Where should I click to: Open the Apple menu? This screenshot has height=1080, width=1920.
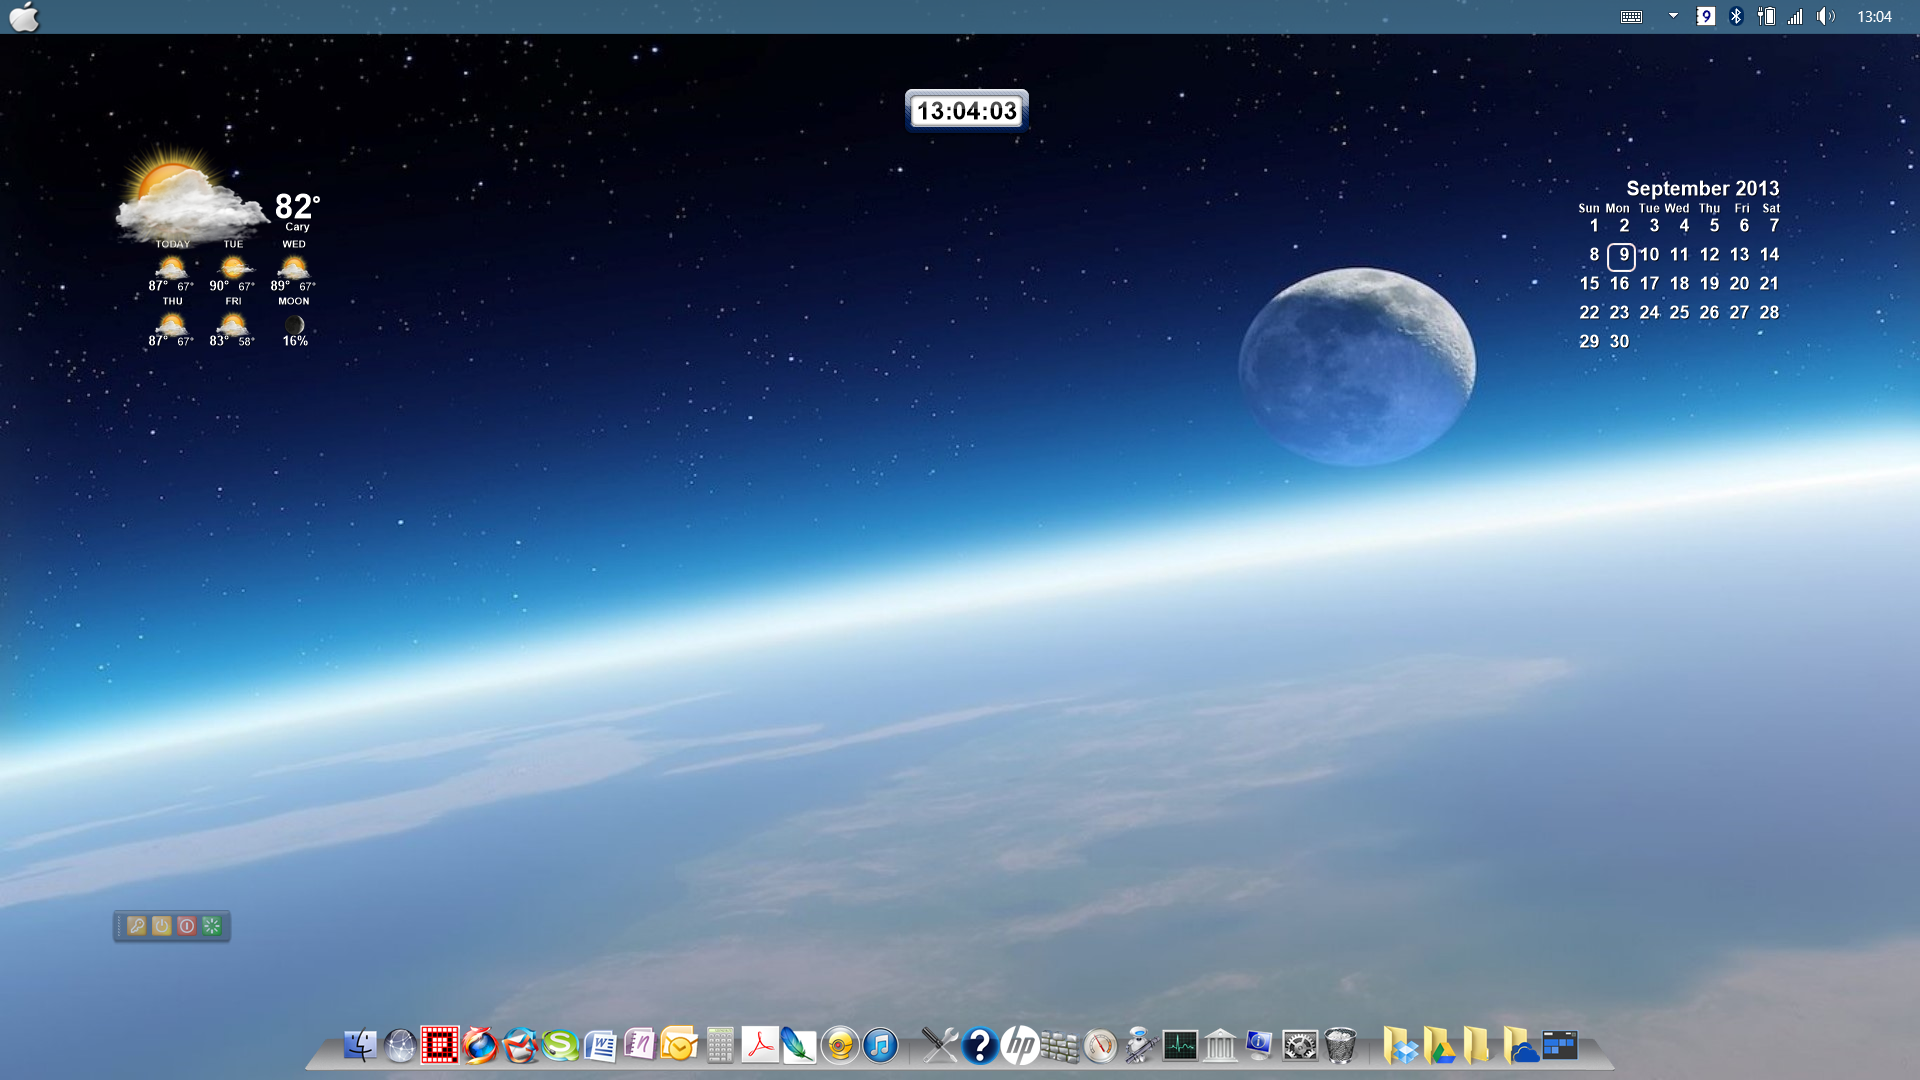24,17
